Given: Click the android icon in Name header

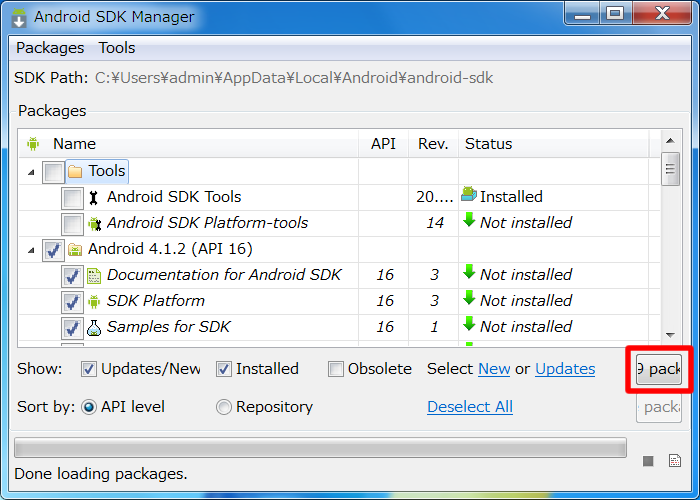Looking at the screenshot, I should 33,144.
